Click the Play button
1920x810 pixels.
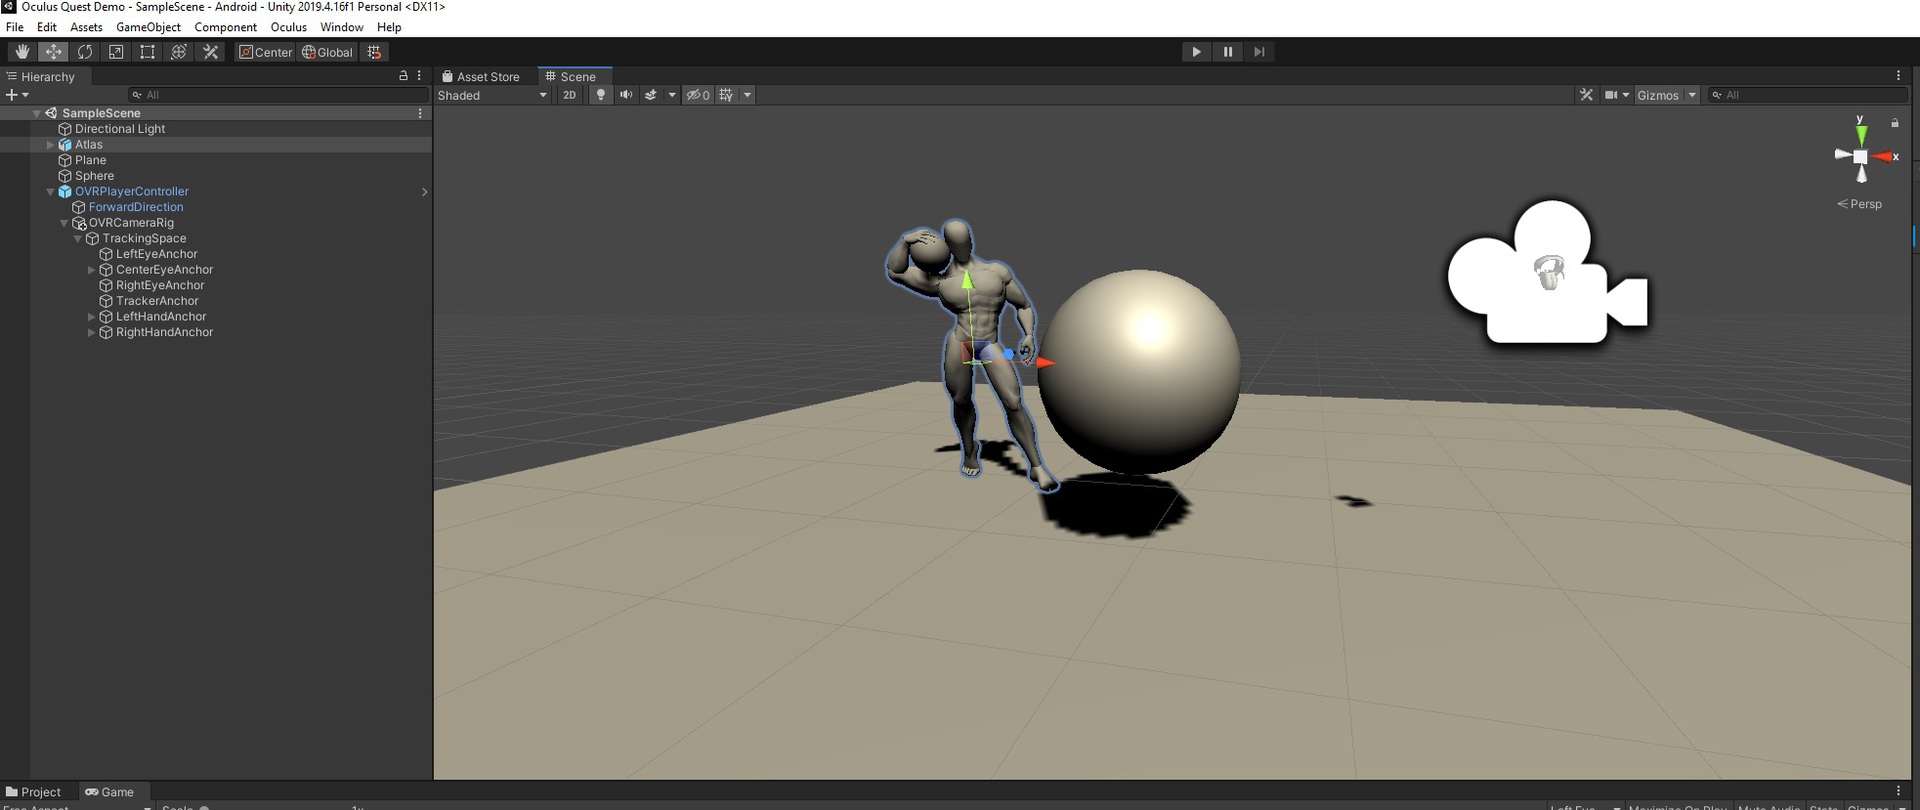tap(1196, 52)
